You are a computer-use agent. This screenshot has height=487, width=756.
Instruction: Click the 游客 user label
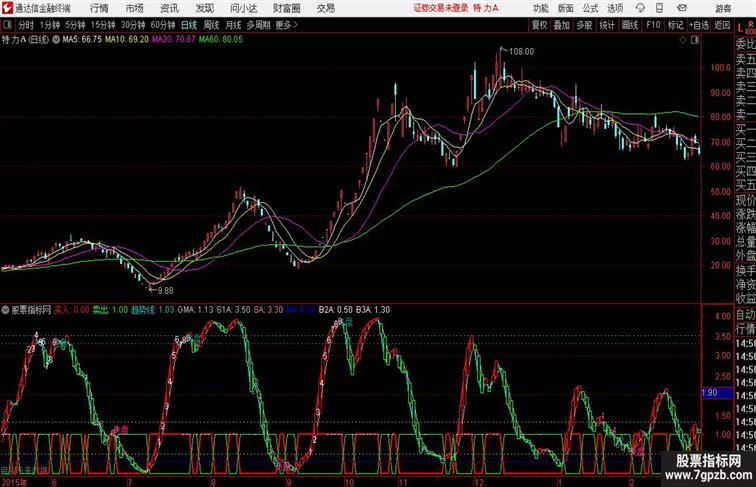723,8
